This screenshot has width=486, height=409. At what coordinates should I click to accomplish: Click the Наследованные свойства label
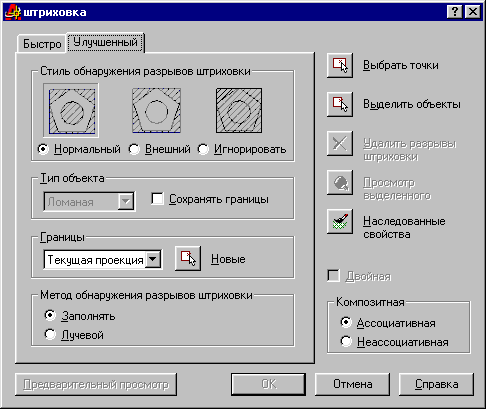pos(404,228)
